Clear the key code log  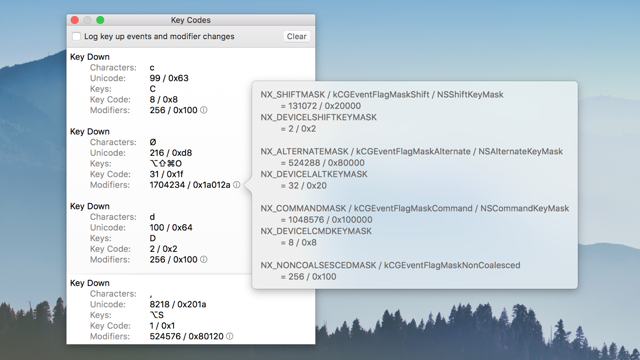click(296, 36)
